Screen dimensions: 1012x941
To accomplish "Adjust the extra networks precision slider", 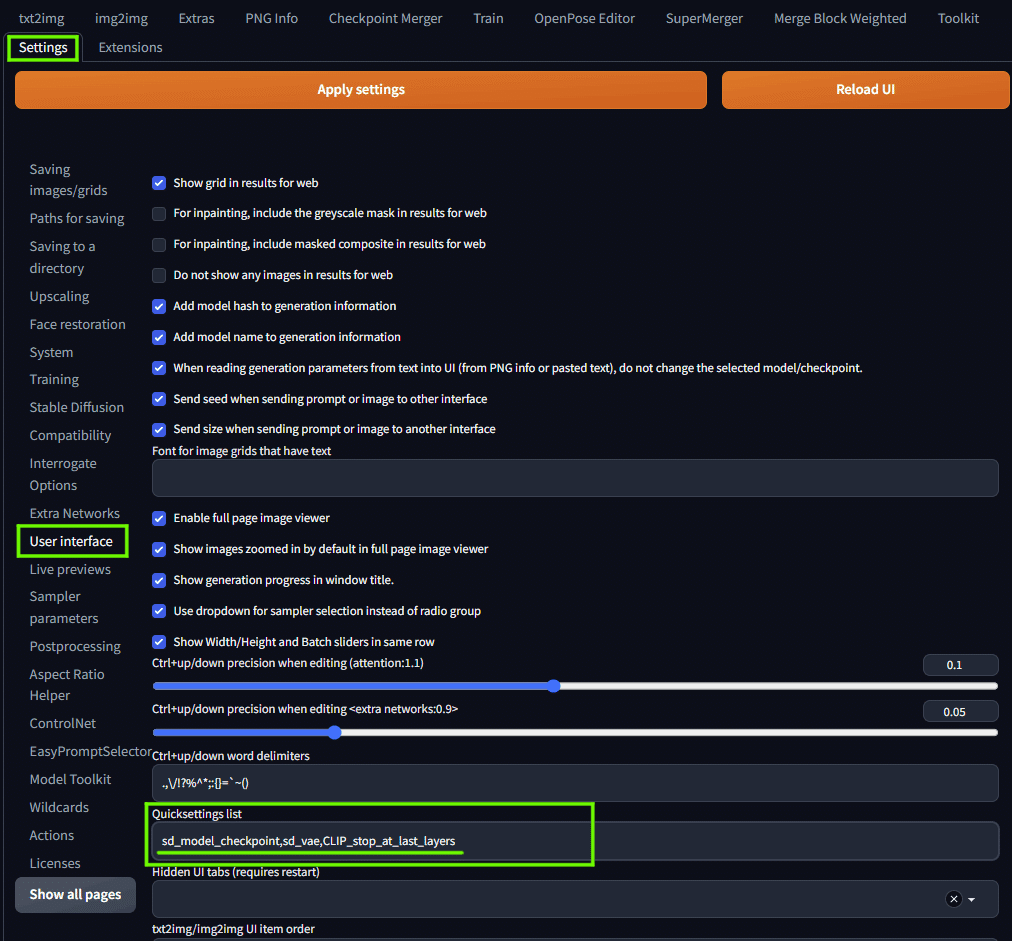I will pyautogui.click(x=575, y=733).
